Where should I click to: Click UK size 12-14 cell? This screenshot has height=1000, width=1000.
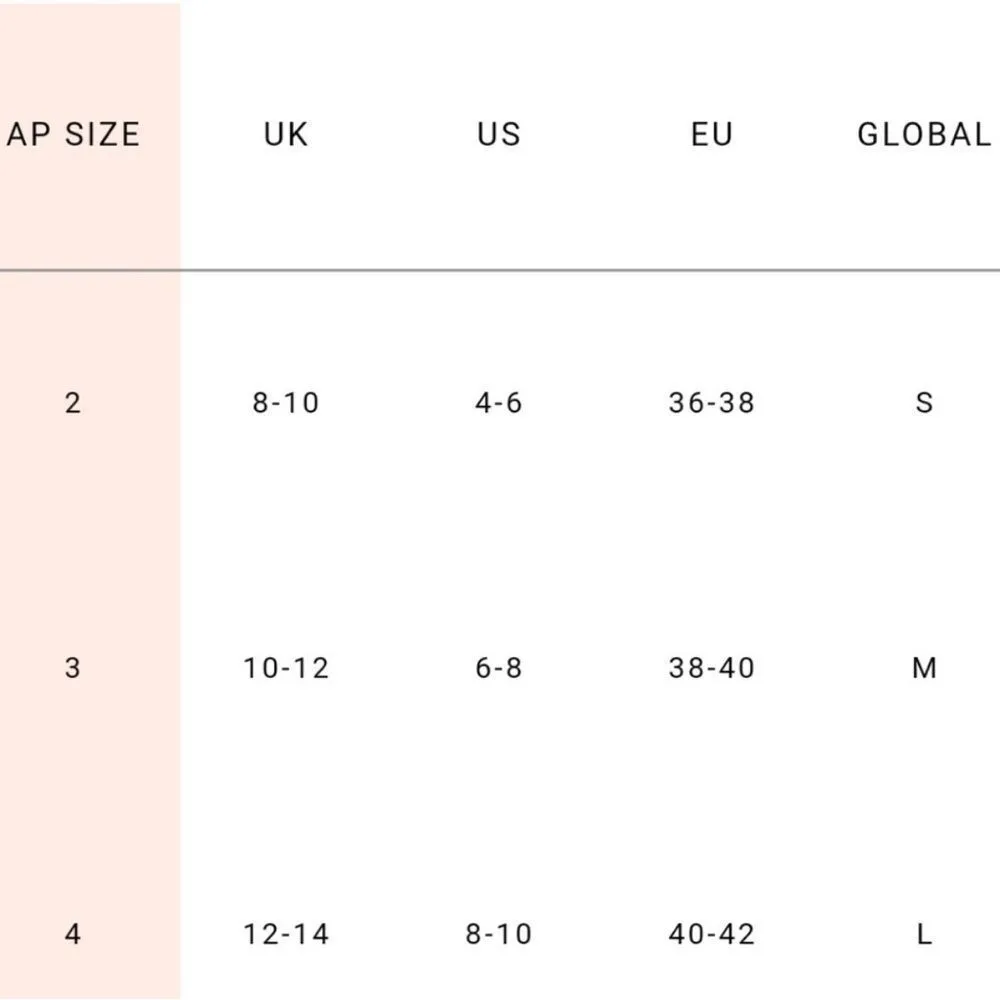tap(286, 934)
